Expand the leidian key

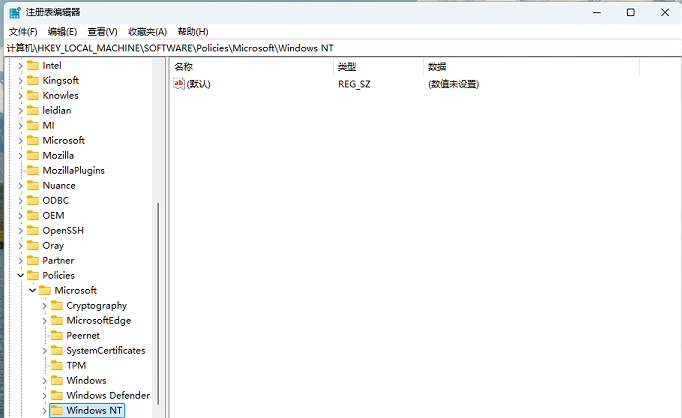pyautogui.click(x=20, y=111)
